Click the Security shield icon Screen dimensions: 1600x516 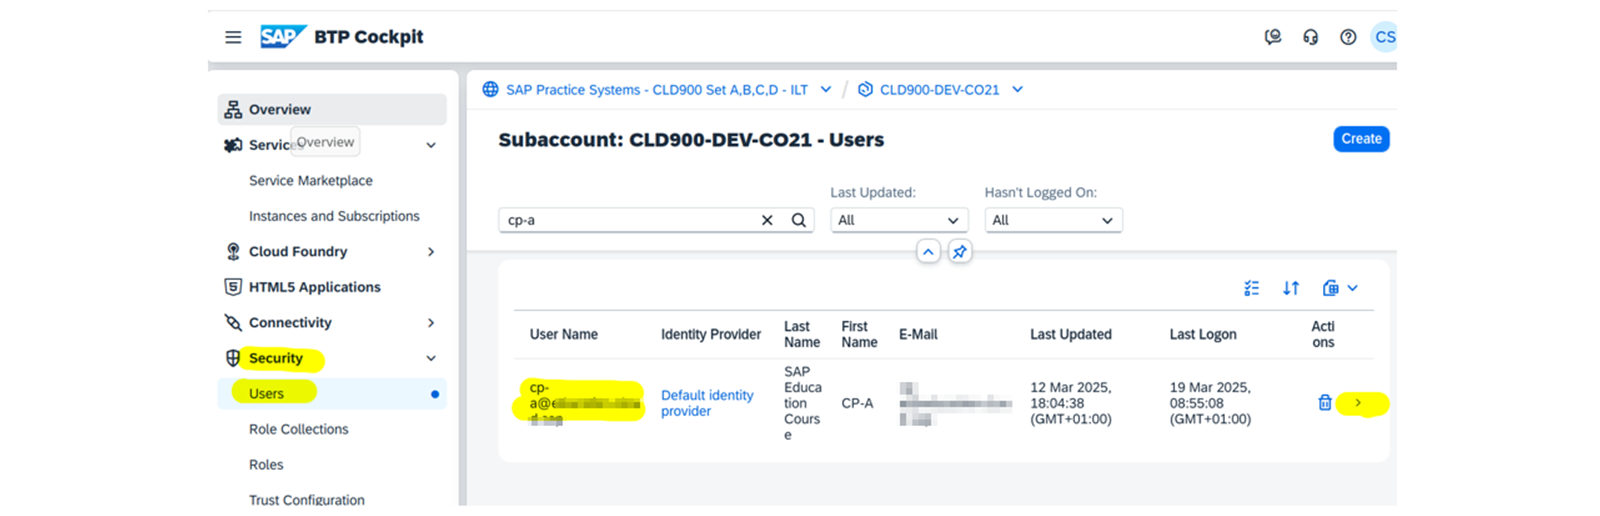(233, 358)
